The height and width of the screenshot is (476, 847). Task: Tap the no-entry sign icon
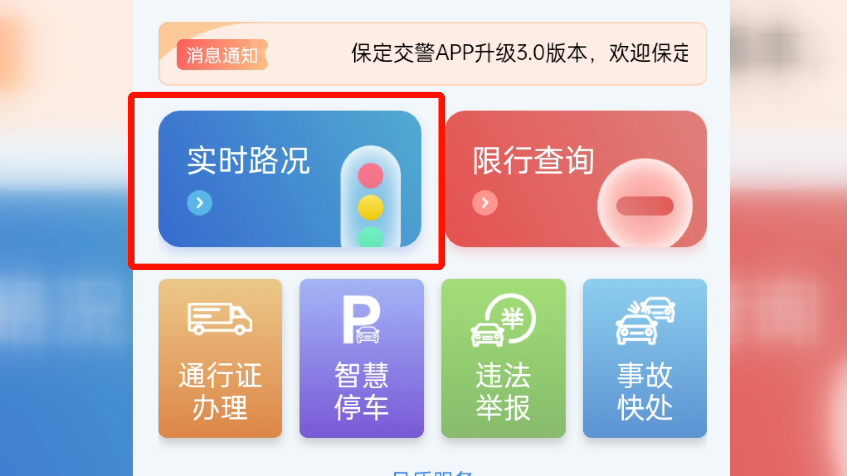point(644,203)
